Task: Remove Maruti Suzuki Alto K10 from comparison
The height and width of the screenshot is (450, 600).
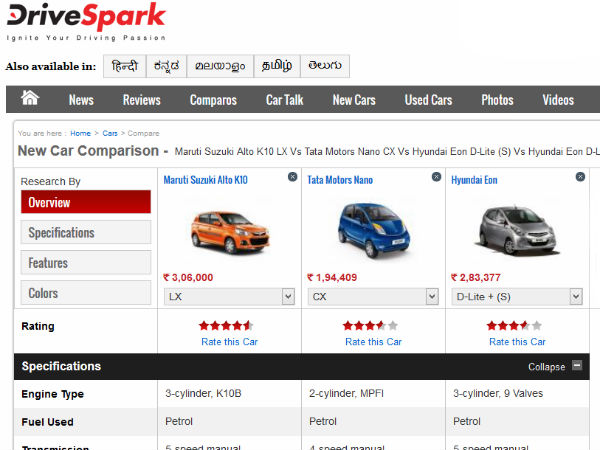Action: tap(292, 176)
